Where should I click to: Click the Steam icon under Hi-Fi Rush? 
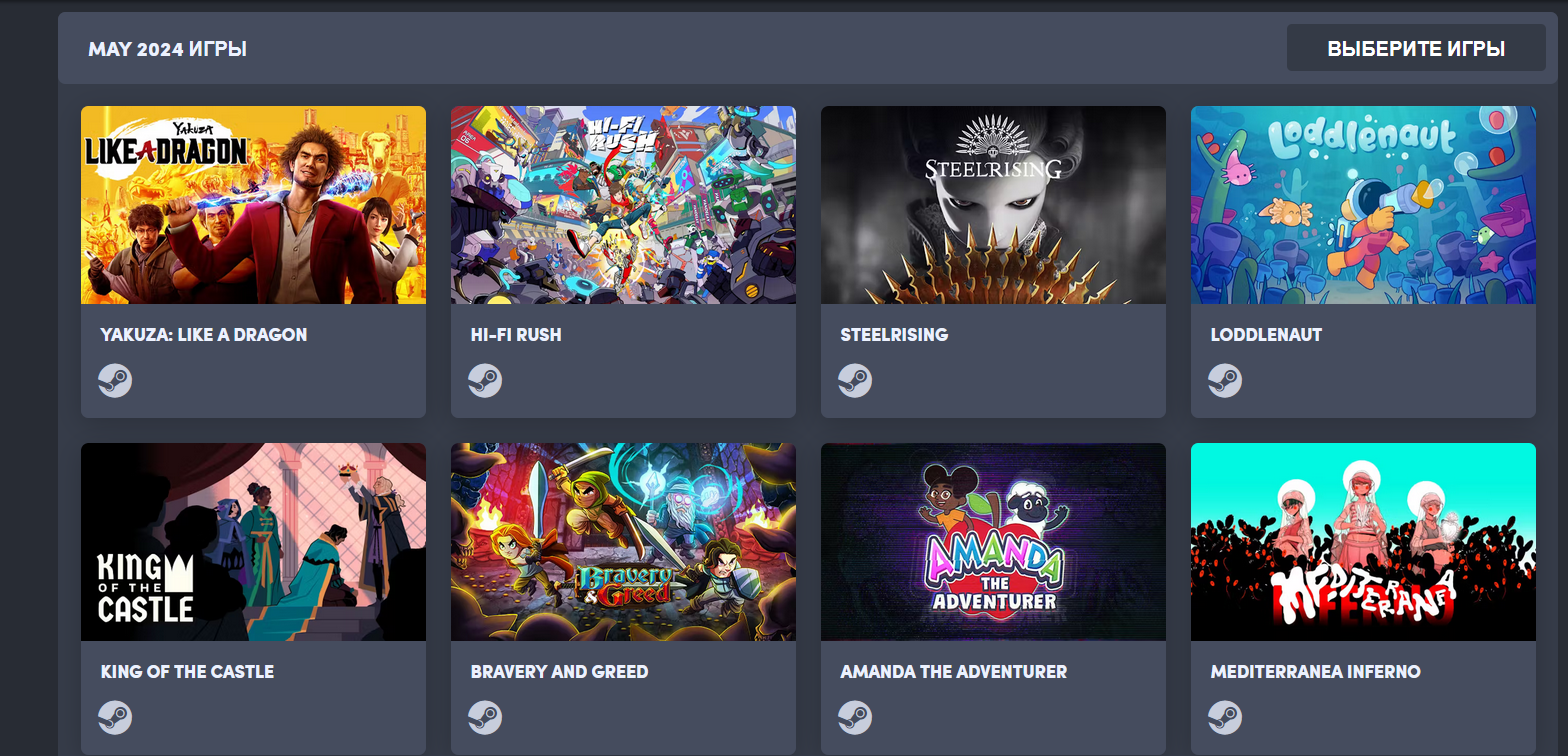coord(485,381)
